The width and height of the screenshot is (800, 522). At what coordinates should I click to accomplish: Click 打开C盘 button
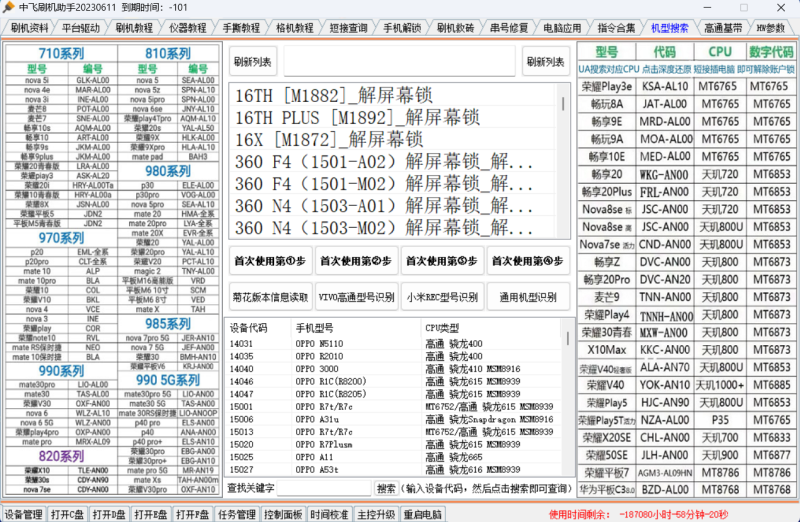click(67, 514)
